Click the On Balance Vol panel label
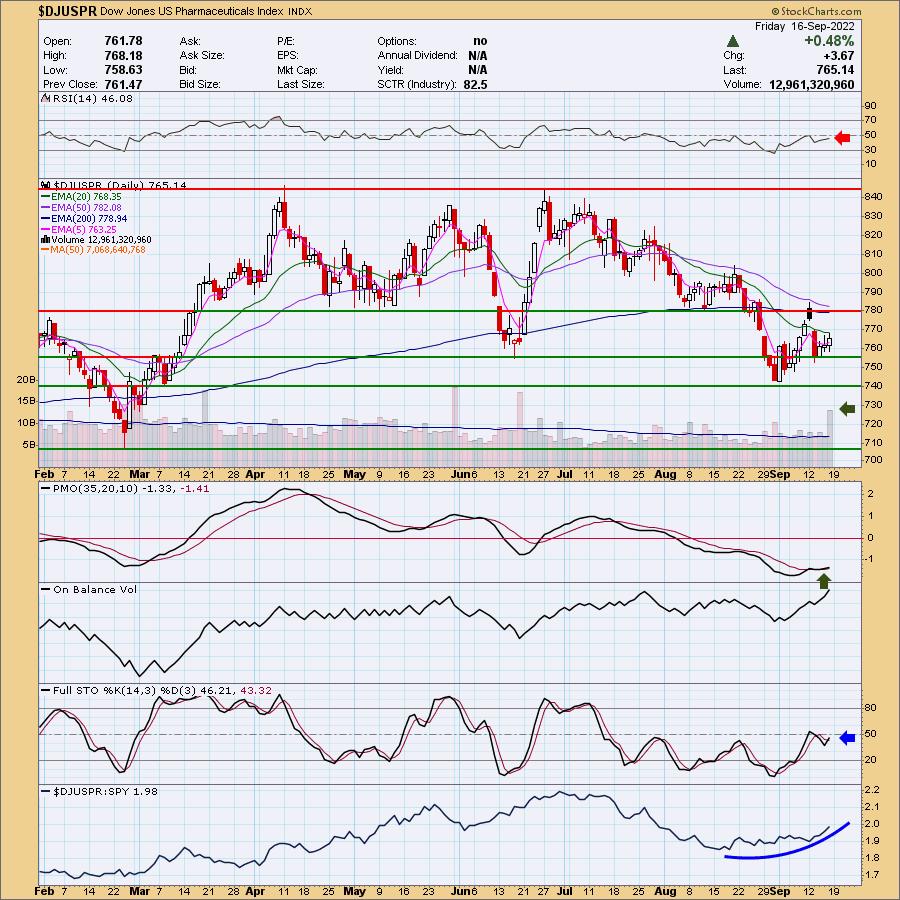 coord(95,589)
